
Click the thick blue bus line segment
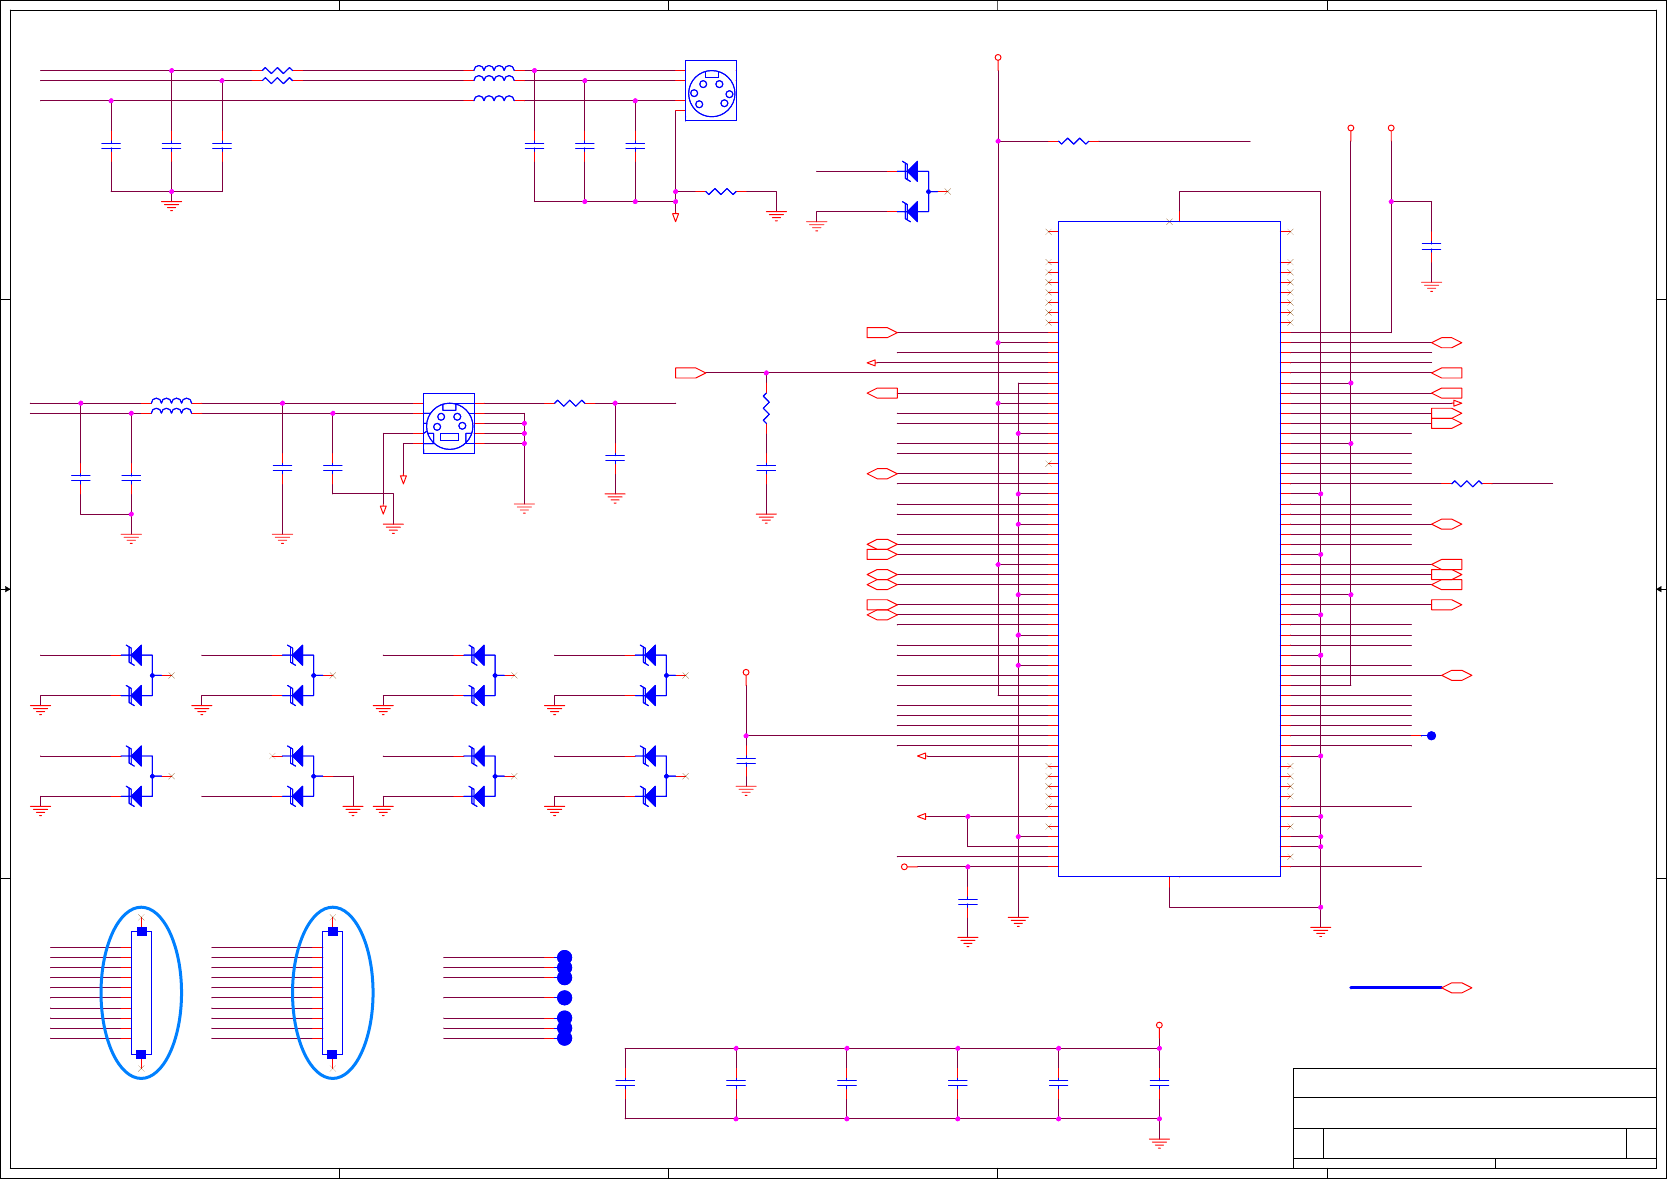1396,988
